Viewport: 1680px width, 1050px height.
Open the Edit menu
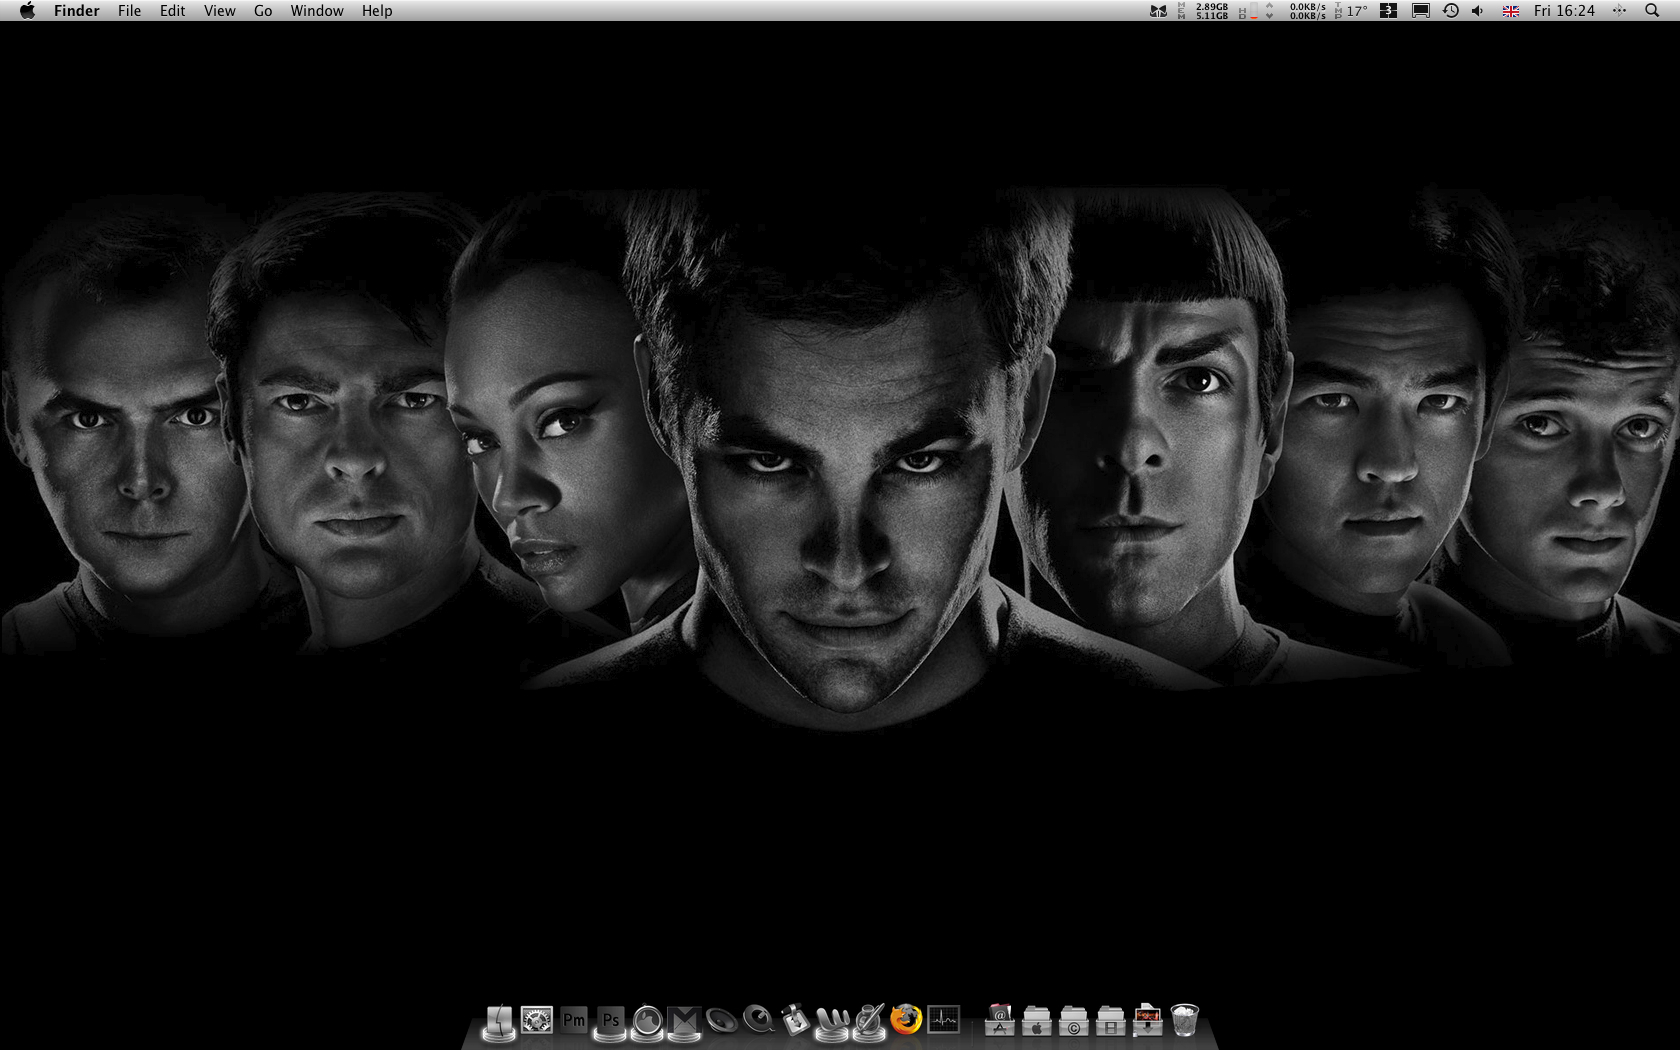(172, 11)
